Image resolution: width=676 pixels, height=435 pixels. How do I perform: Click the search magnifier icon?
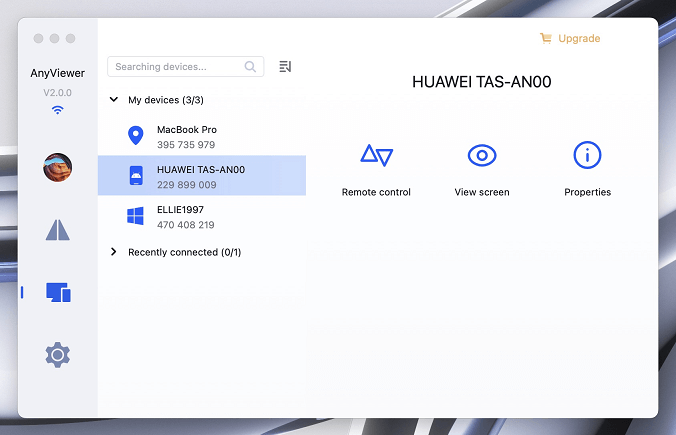point(250,66)
